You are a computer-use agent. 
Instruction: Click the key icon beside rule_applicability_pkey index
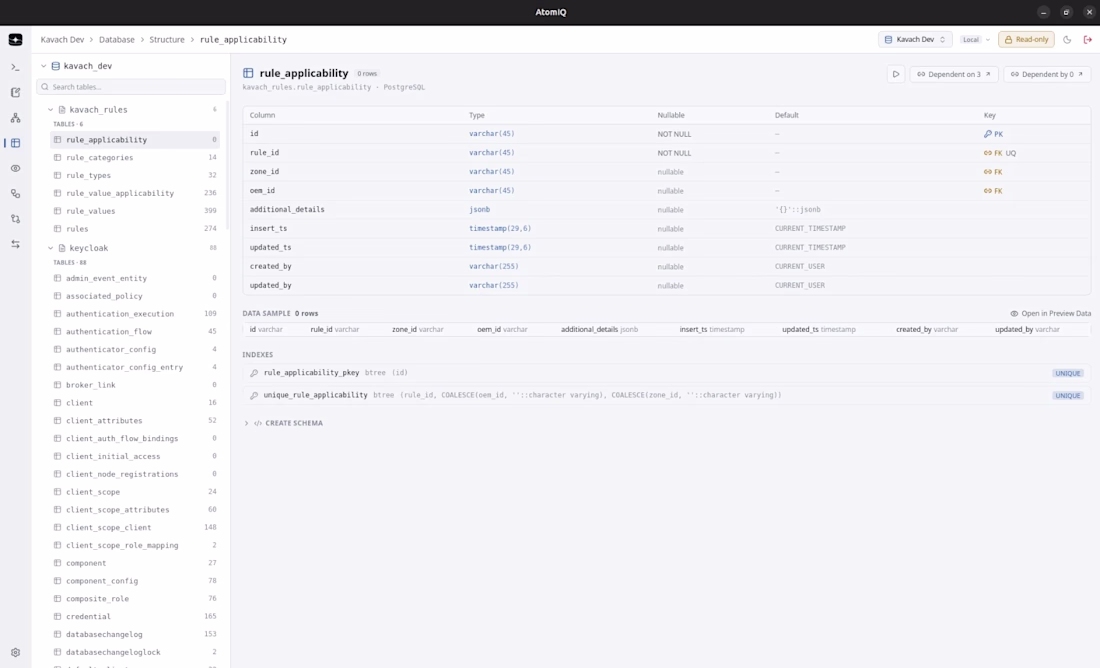point(254,373)
